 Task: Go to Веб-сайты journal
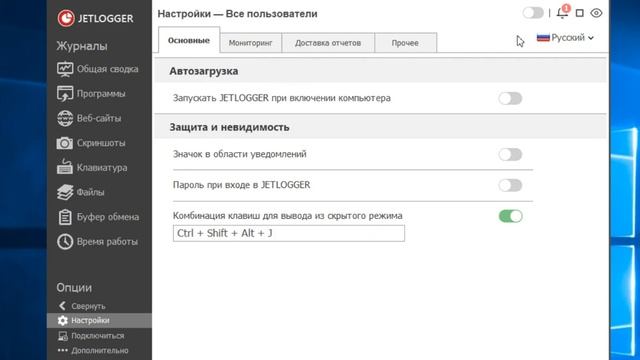tap(99, 118)
